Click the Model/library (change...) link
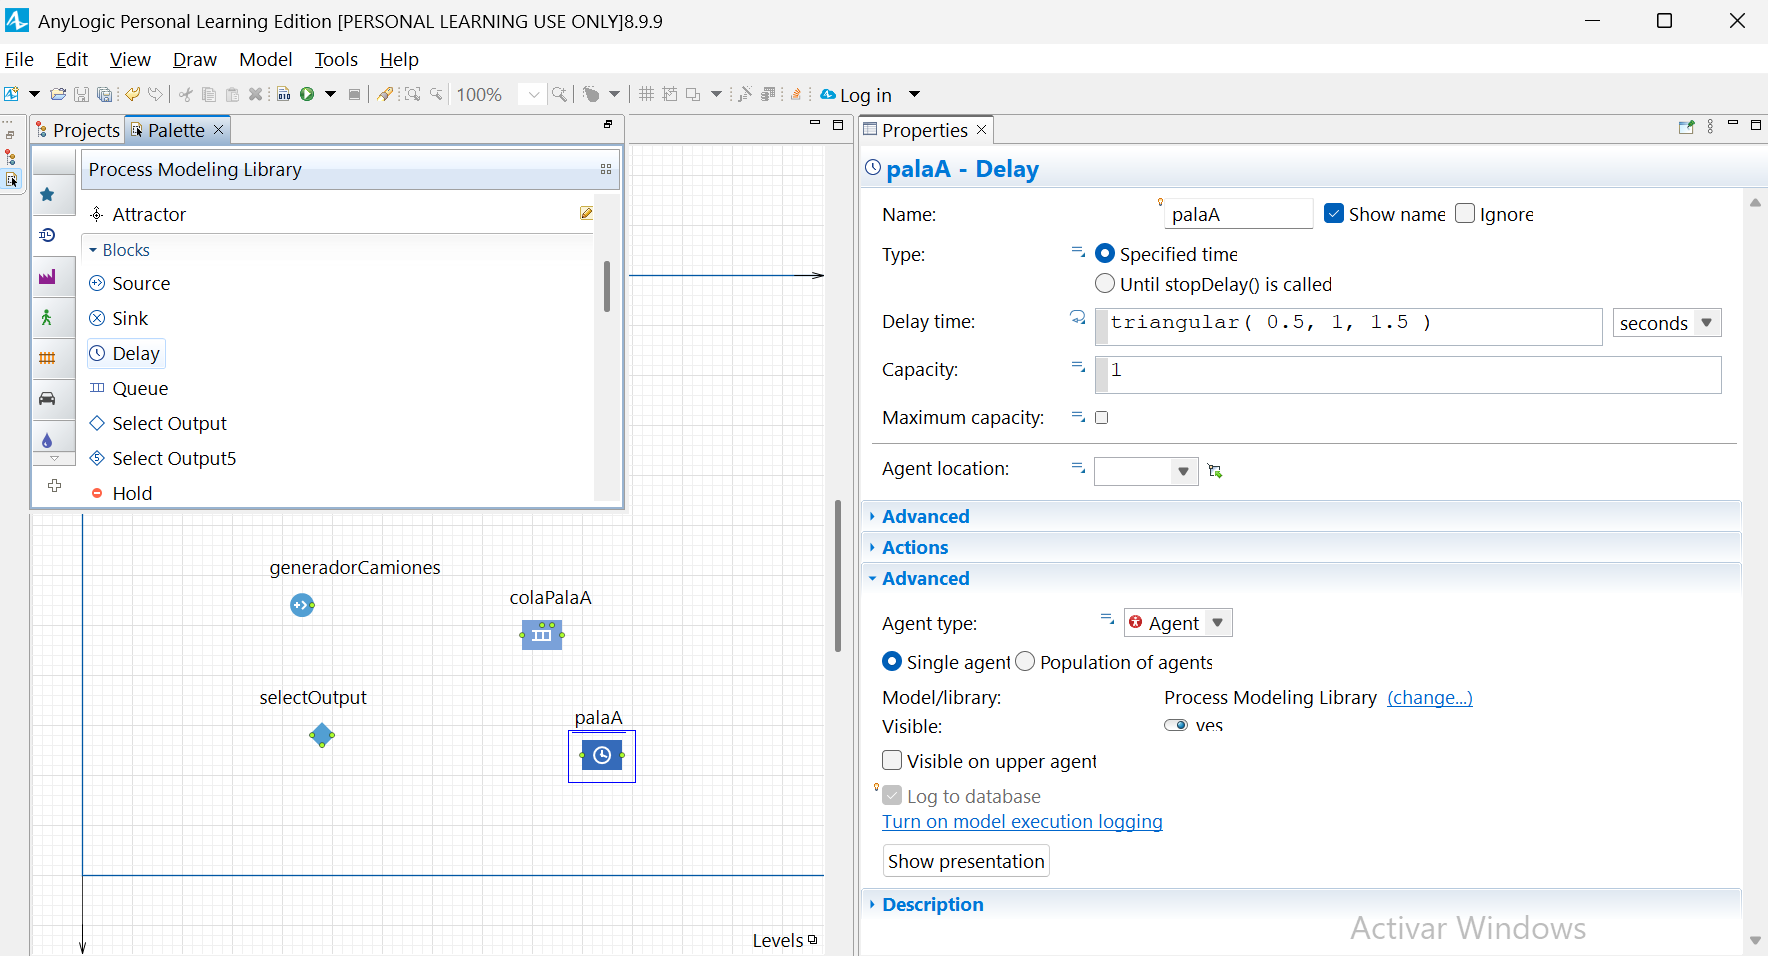Screen dimensions: 1768x956 click(1430, 698)
